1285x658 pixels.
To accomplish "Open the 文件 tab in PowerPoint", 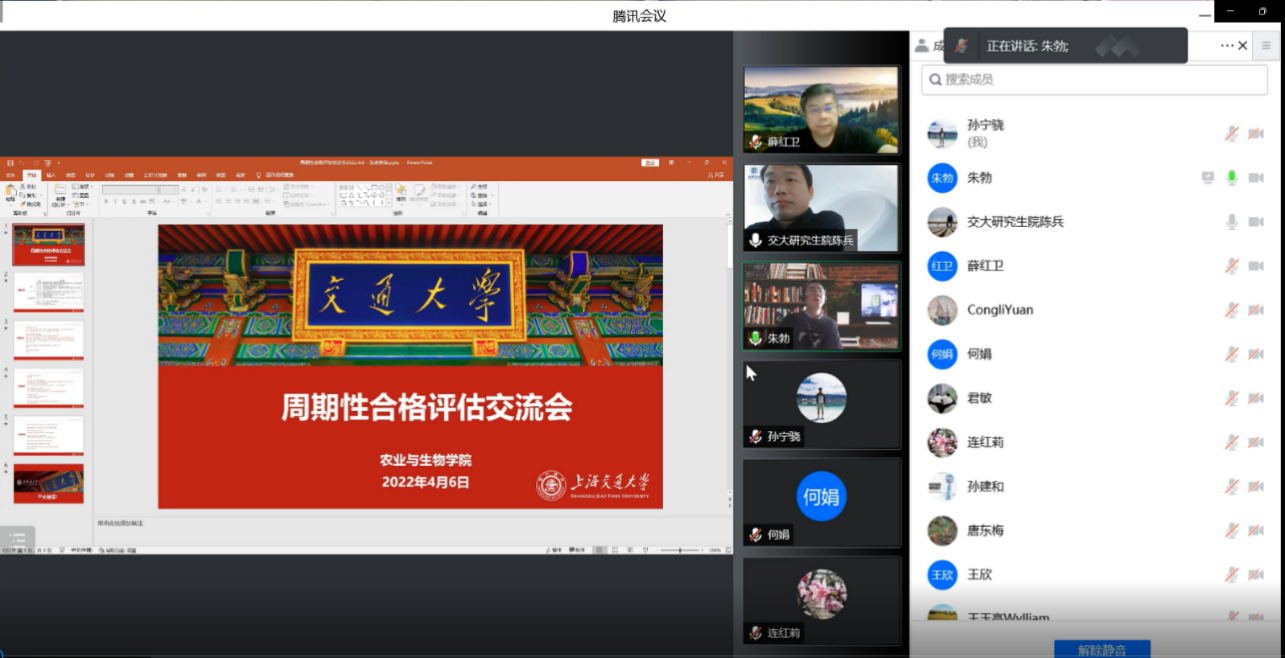I will click(11, 174).
